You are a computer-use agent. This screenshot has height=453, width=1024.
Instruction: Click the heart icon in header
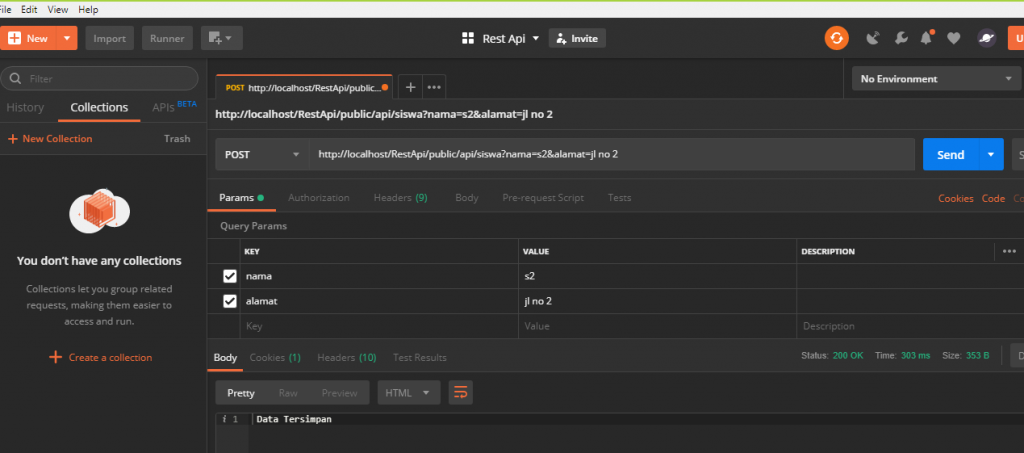(x=954, y=38)
